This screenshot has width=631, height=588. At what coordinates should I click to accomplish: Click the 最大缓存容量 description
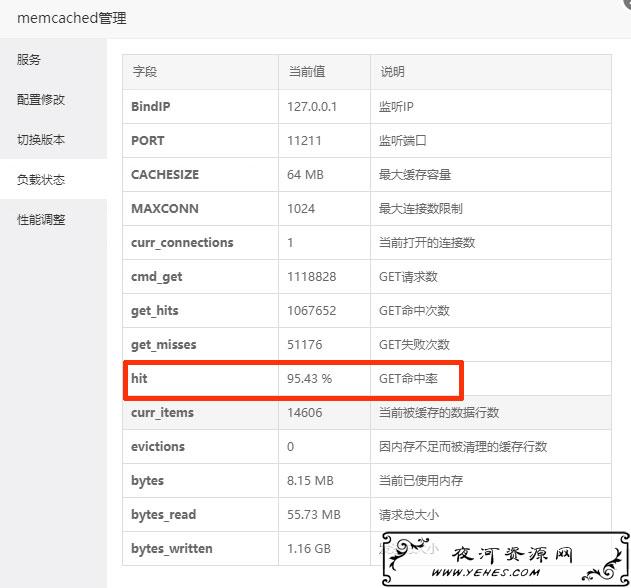click(415, 175)
